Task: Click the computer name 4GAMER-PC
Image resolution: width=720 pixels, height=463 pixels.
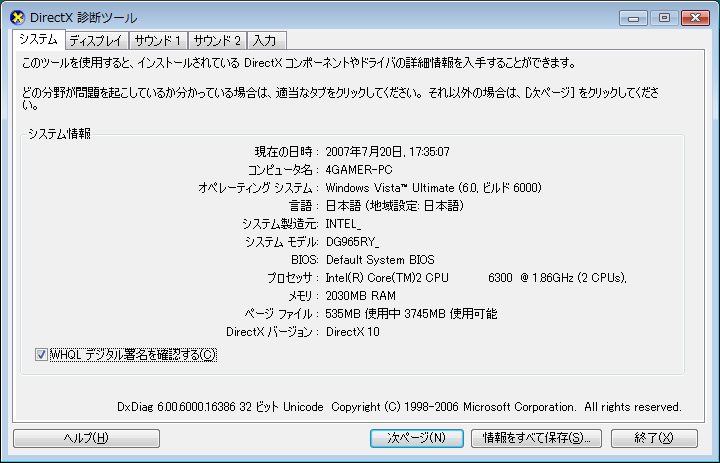Action: [x=359, y=170]
